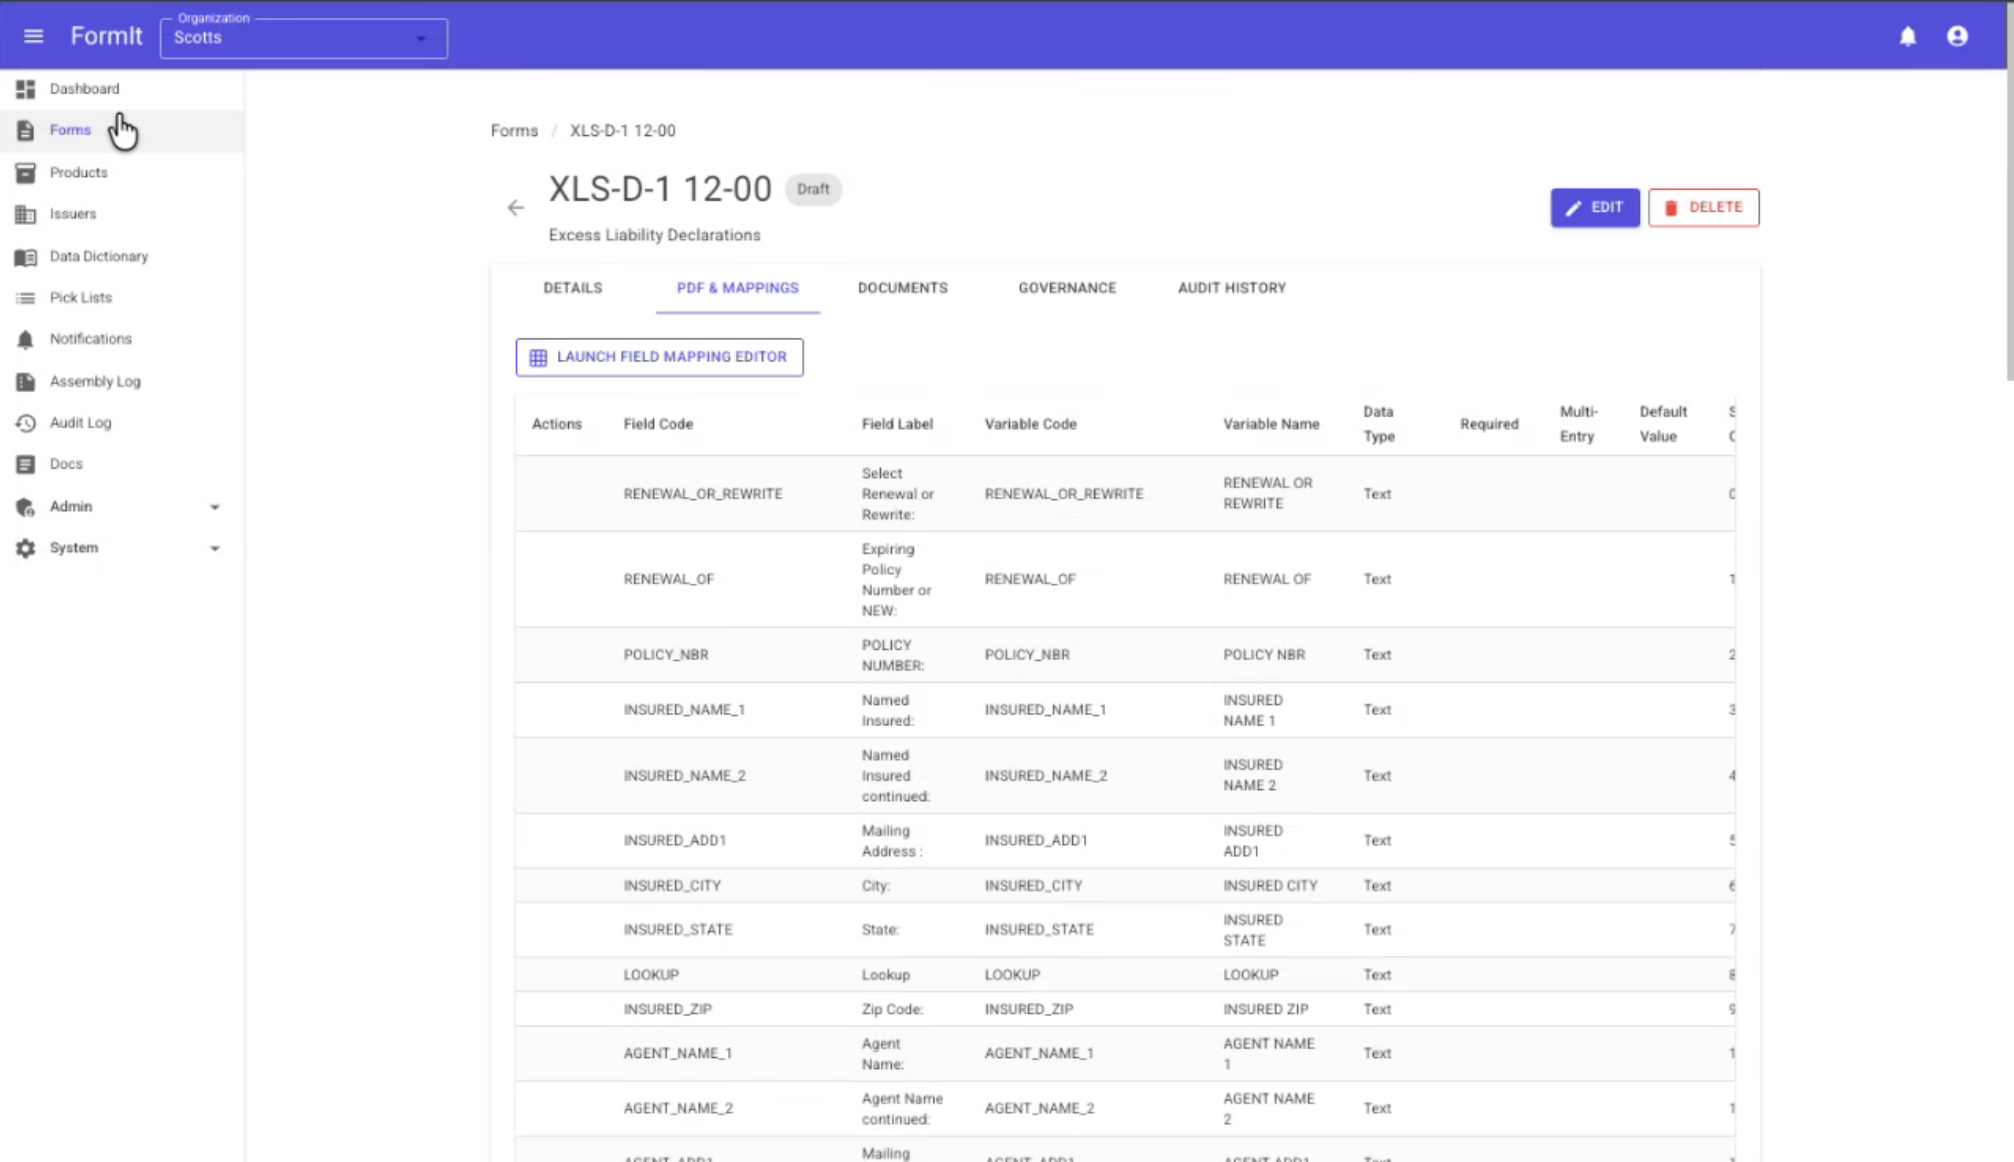Screen dimensions: 2014x1162
Task: Click the Admin sidebar icon
Action: tap(26, 507)
